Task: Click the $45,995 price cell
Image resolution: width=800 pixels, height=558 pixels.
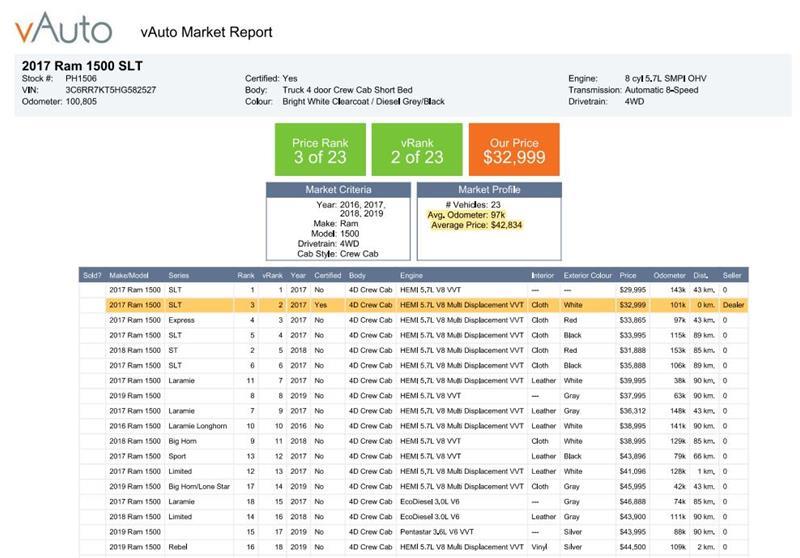Action: pyautogui.click(x=633, y=487)
